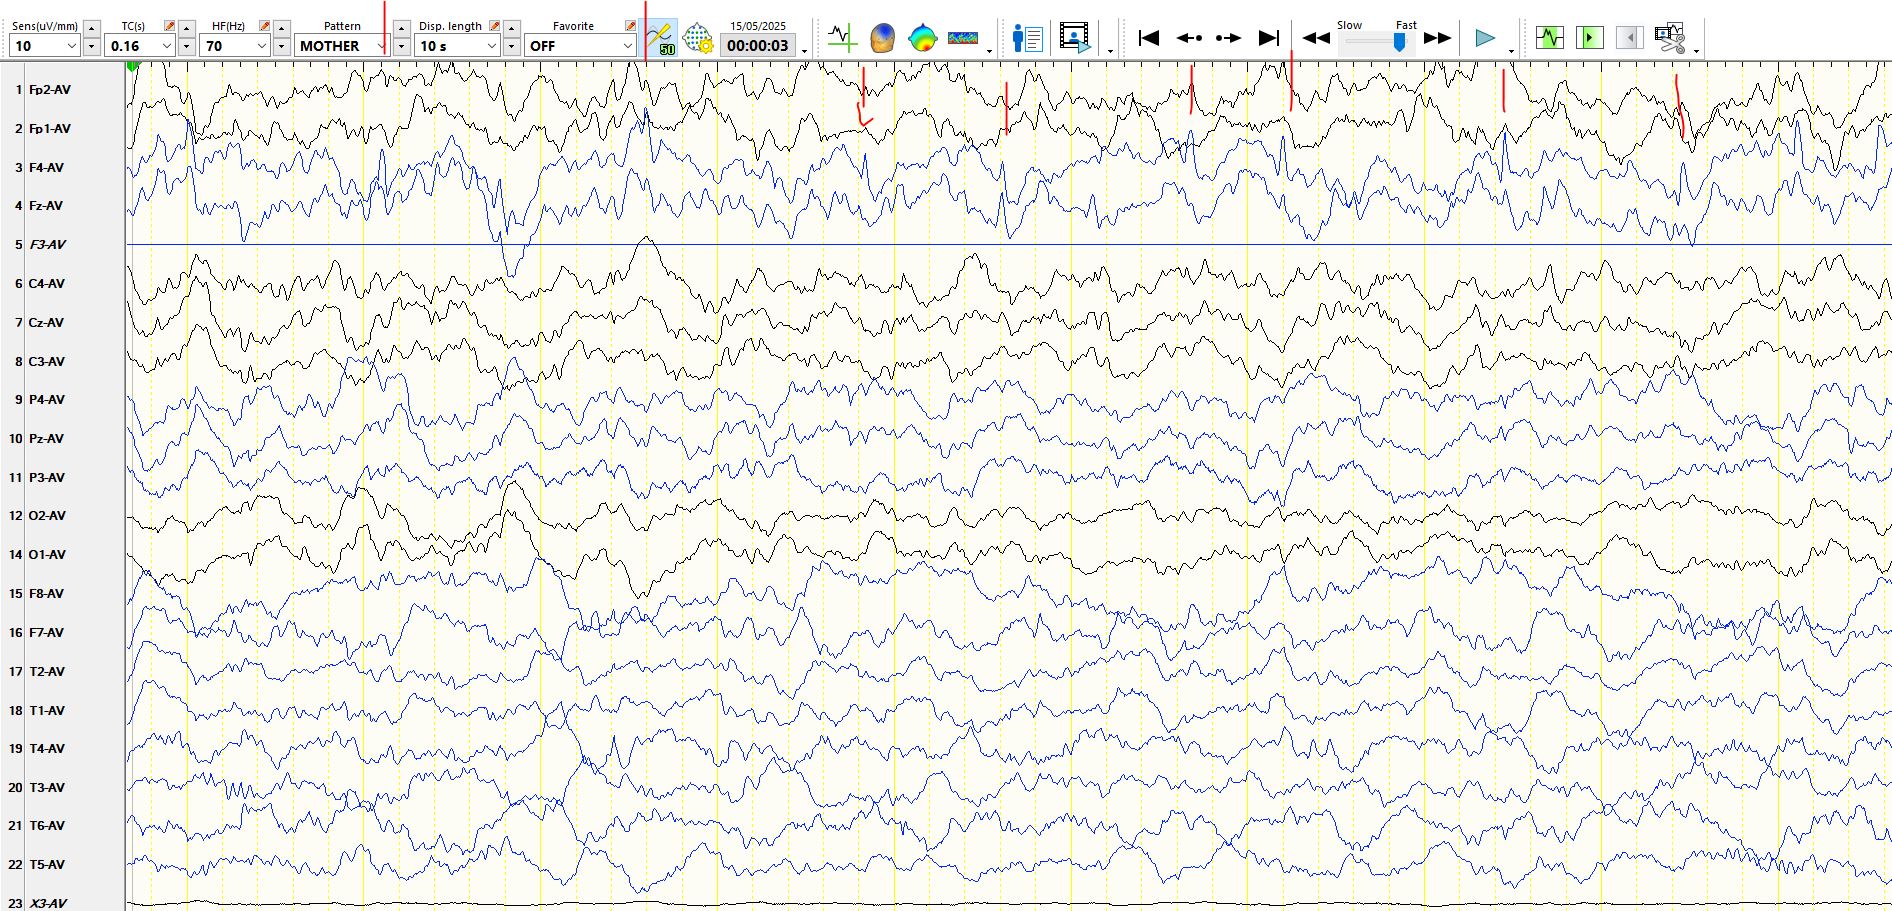Open the video and waveform clip tool
Image resolution: width=1892 pixels, height=911 pixels.
tap(1670, 39)
